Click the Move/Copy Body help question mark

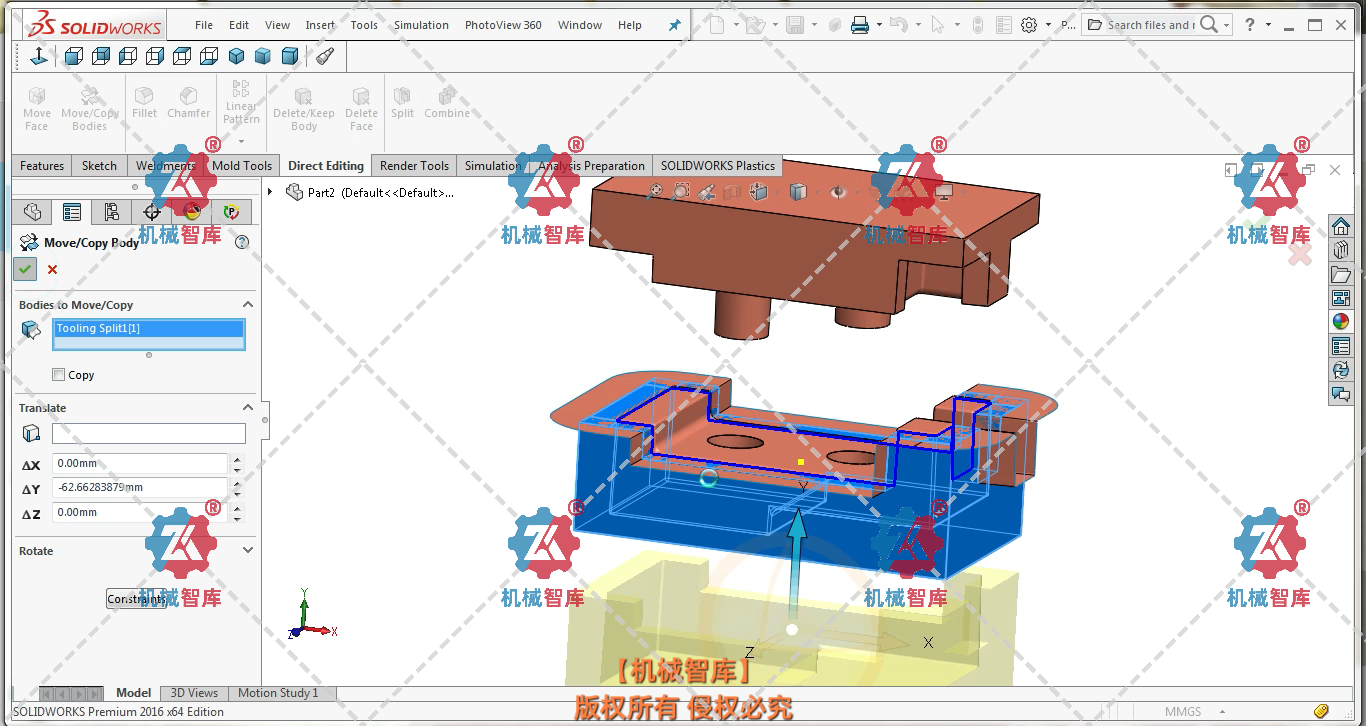tap(241, 242)
